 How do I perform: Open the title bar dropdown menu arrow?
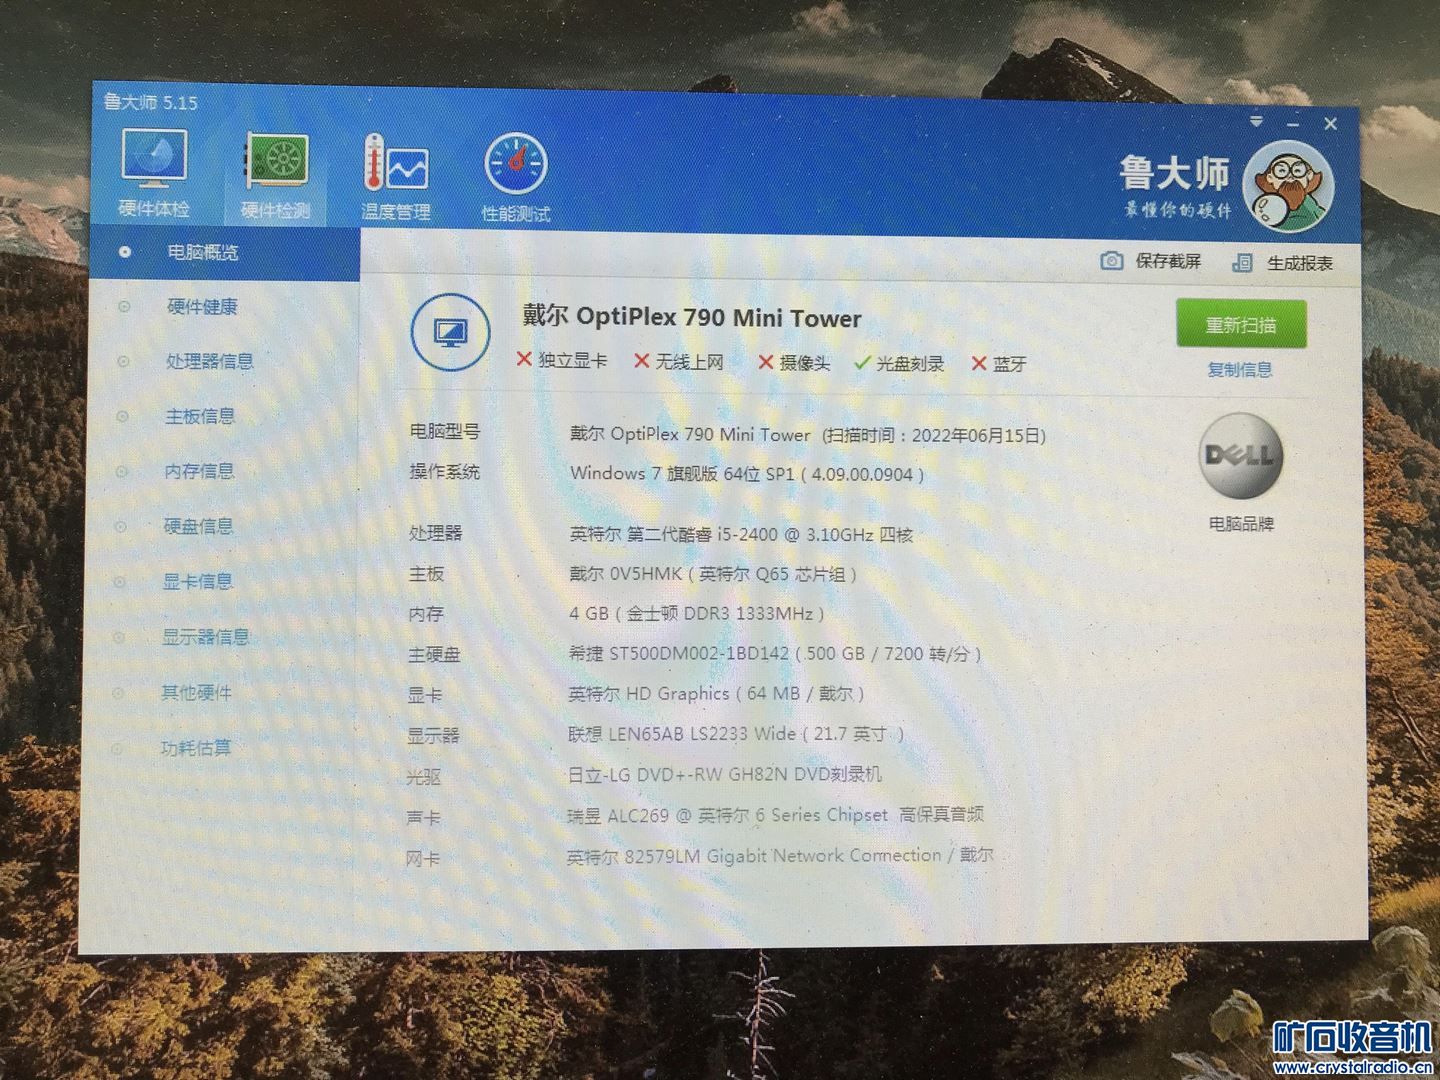(1257, 121)
